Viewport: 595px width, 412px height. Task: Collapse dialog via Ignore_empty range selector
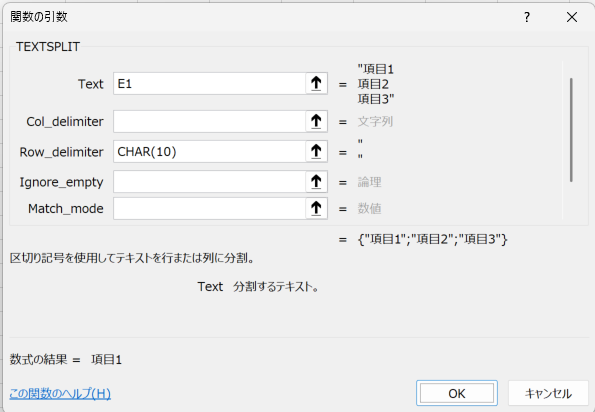point(316,182)
